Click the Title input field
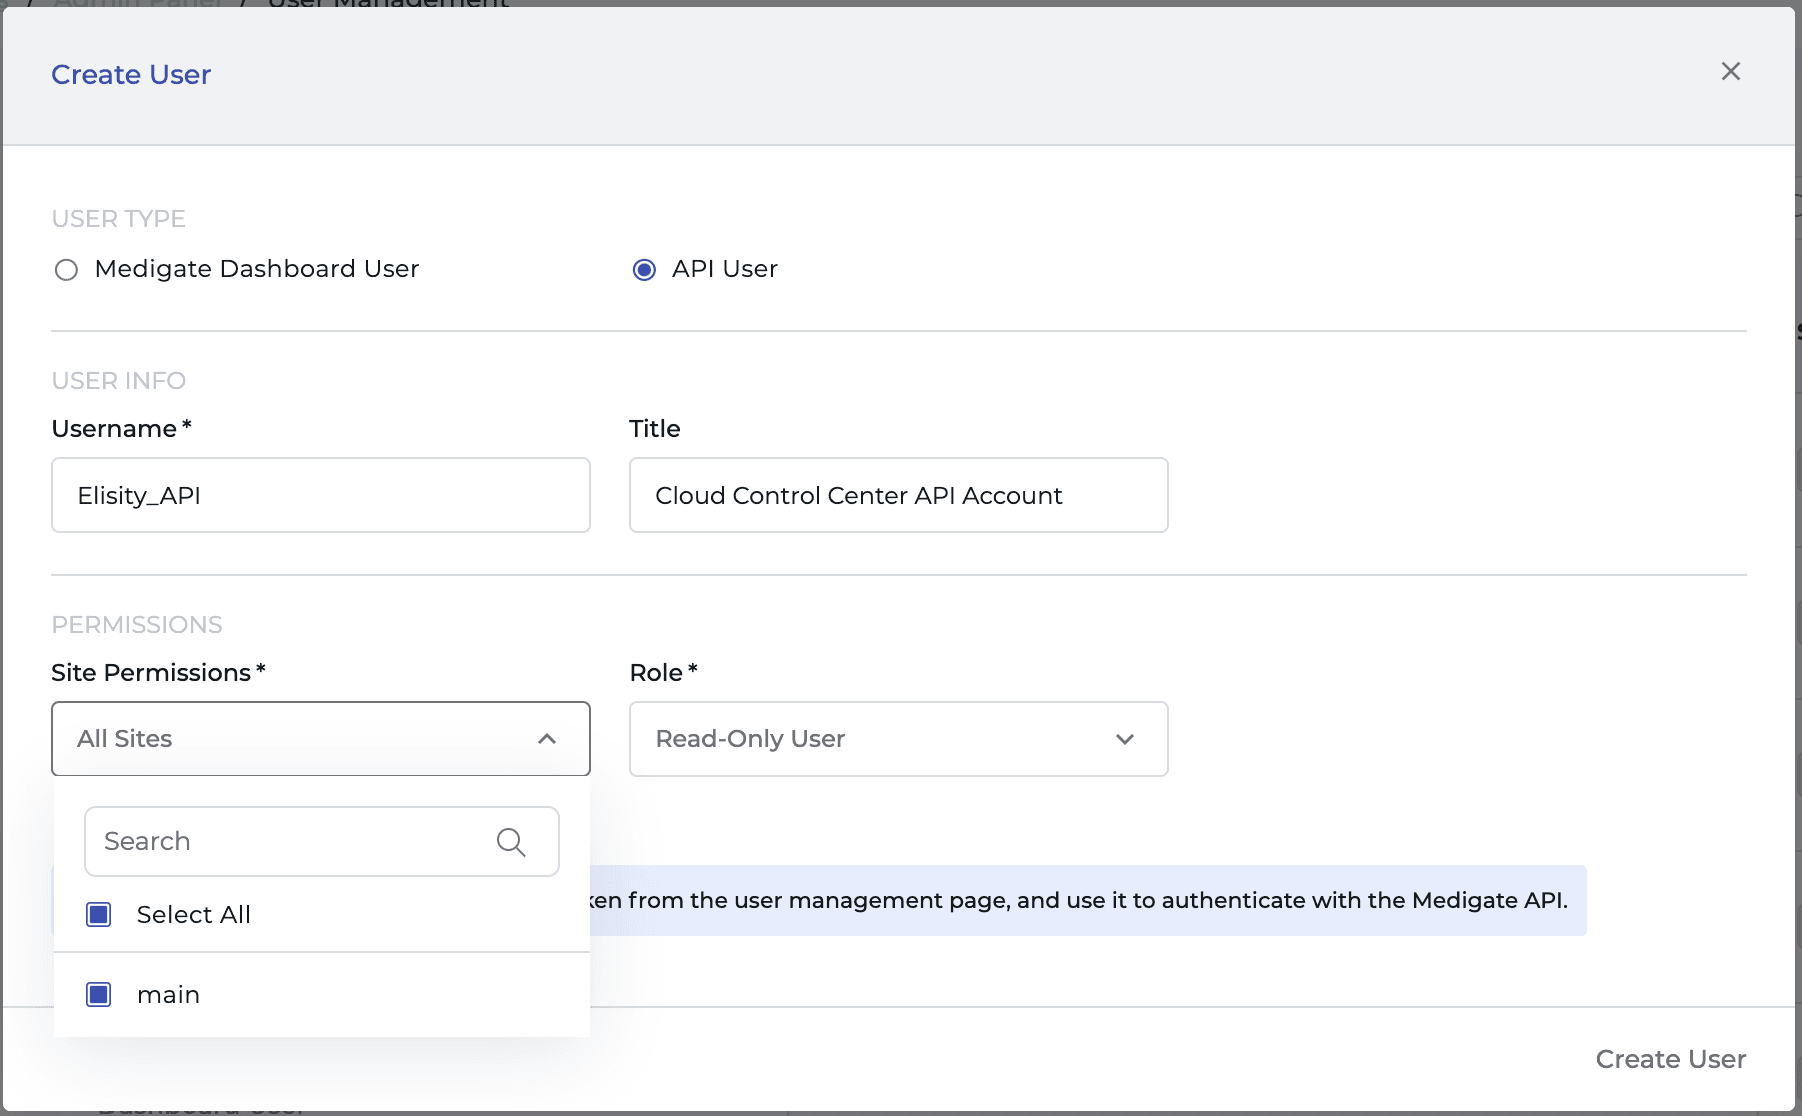This screenshot has height=1116, width=1802. point(899,495)
